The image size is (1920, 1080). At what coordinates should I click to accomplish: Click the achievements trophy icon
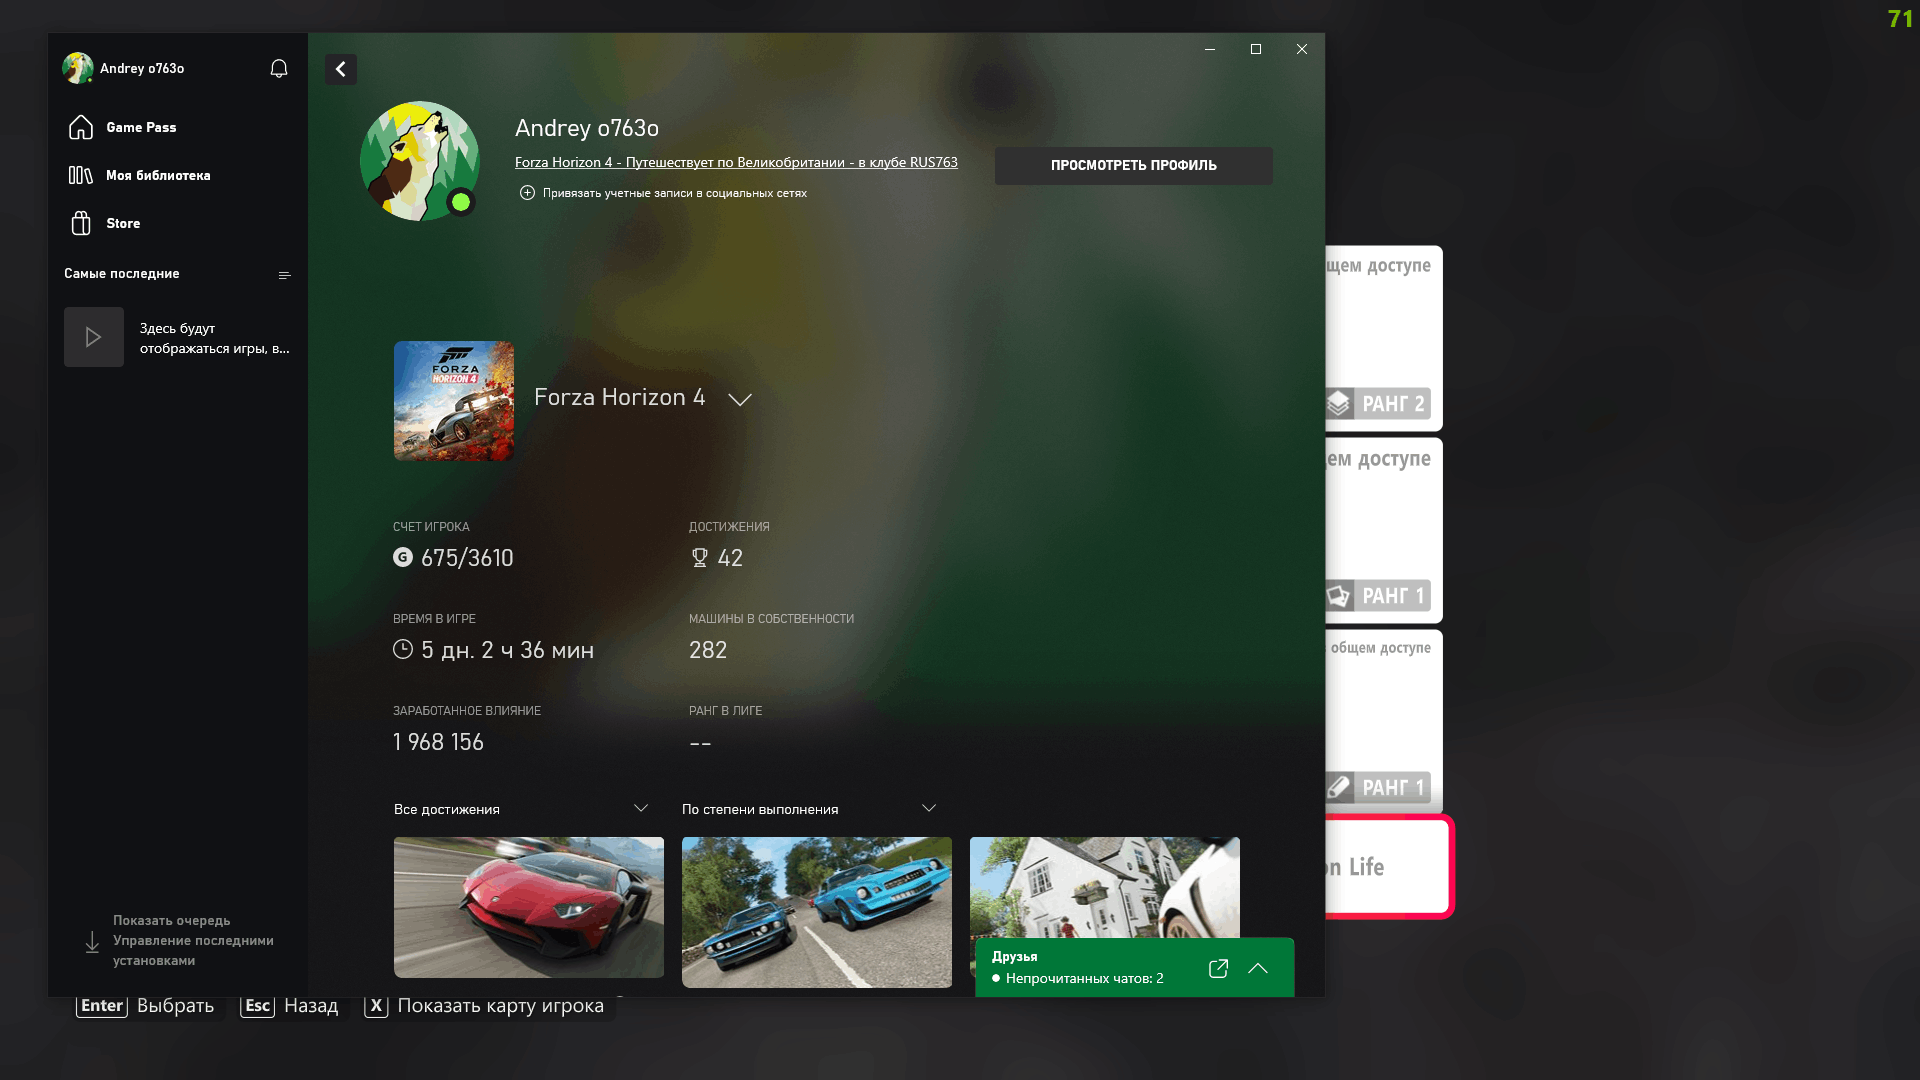700,558
